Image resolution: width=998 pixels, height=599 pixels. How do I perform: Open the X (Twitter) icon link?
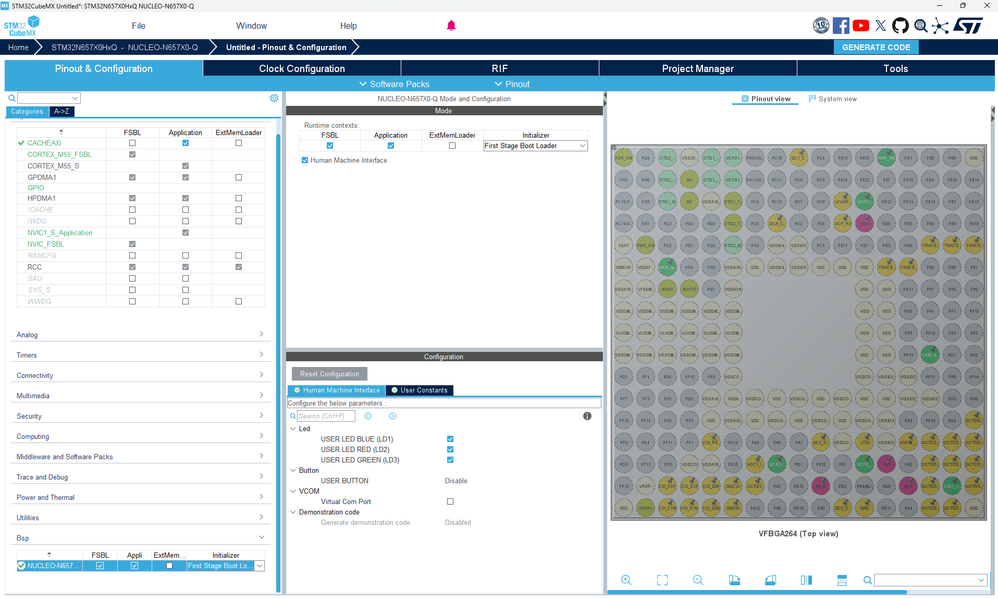[880, 25]
